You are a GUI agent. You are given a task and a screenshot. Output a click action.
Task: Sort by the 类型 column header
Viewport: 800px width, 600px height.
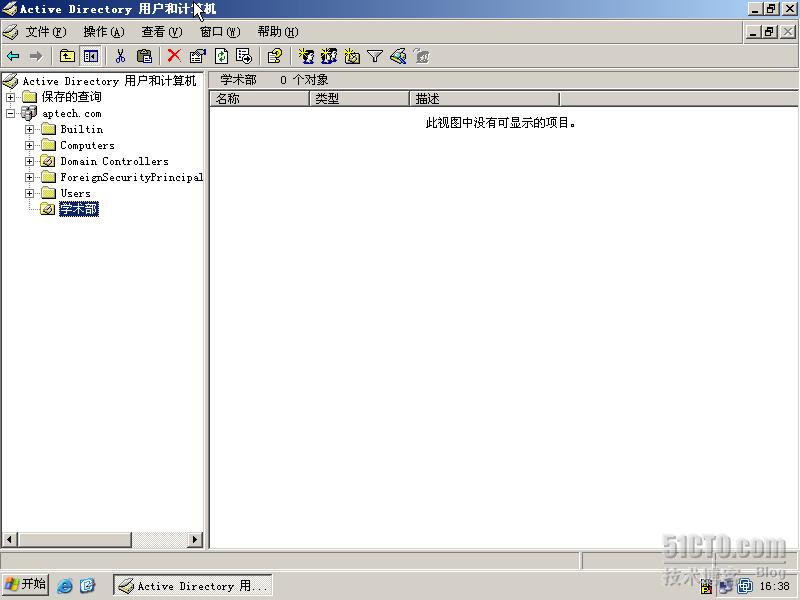[x=360, y=99]
